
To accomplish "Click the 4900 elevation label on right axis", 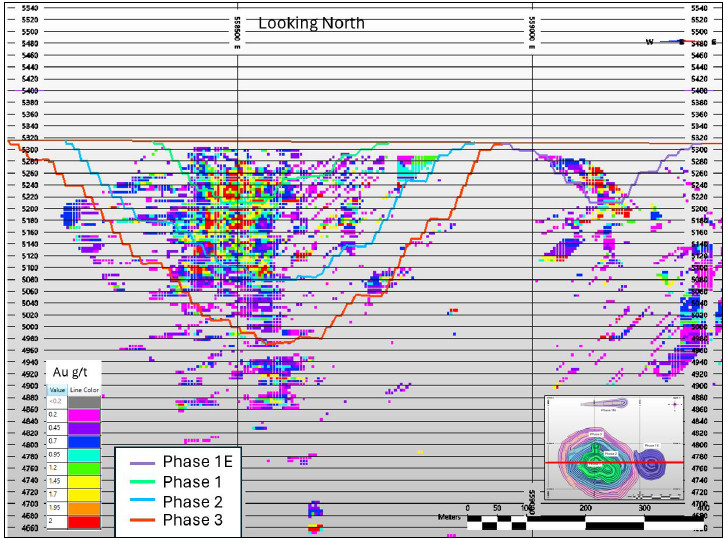I will click(x=700, y=386).
